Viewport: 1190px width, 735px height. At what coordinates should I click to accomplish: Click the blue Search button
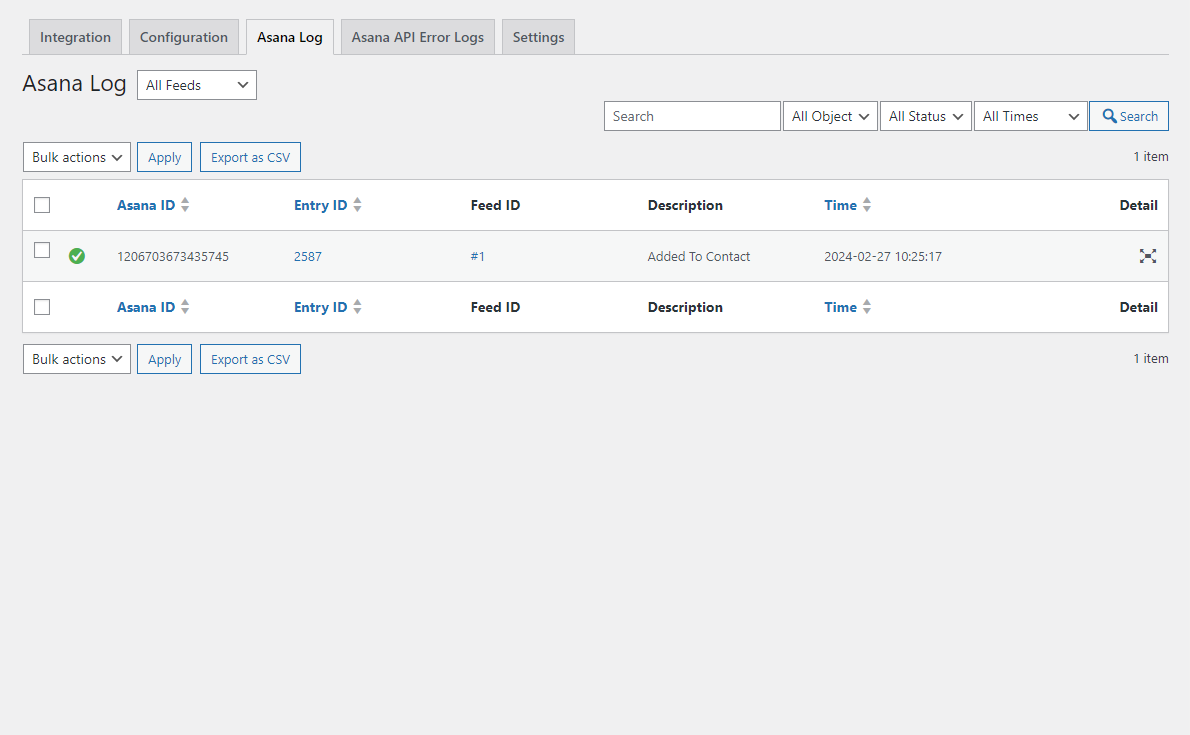(1129, 116)
